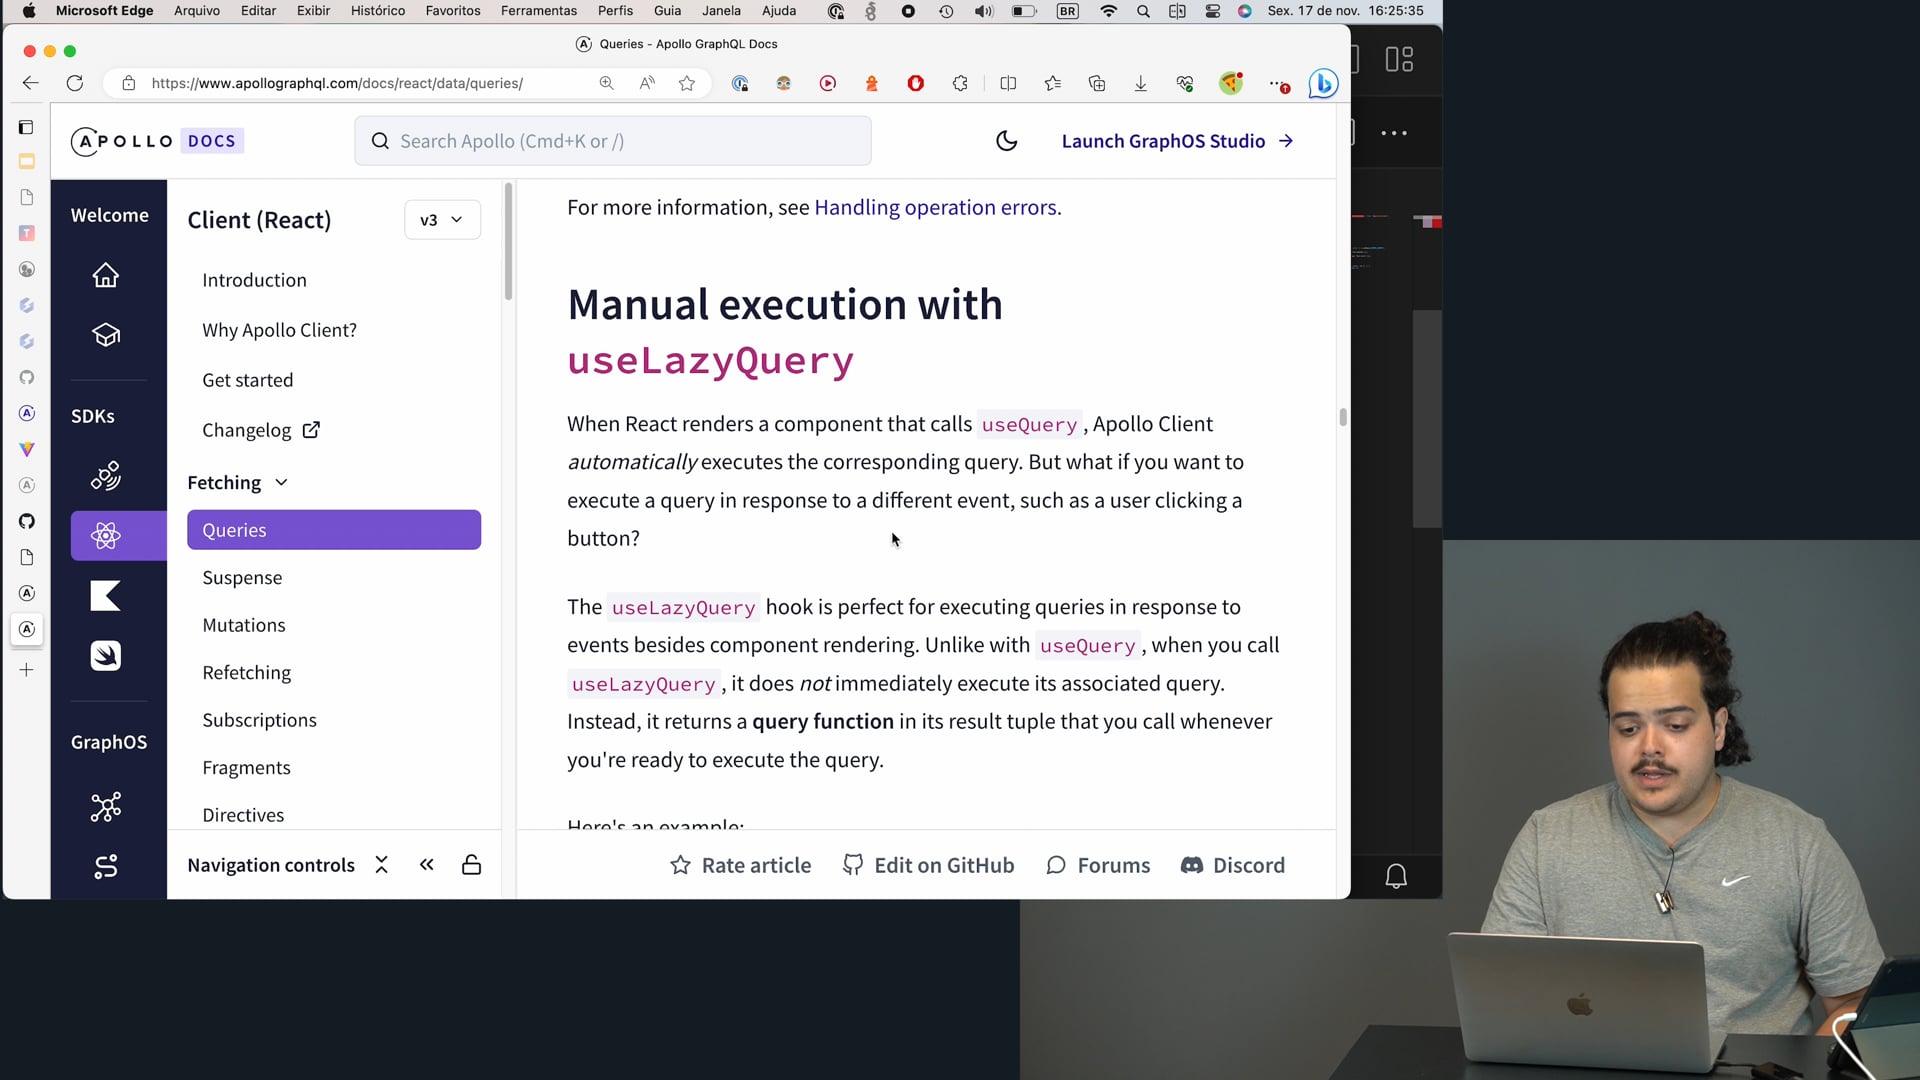The image size is (1920, 1080).
Task: Toggle the sidebar lock icon
Action: pos(471,865)
